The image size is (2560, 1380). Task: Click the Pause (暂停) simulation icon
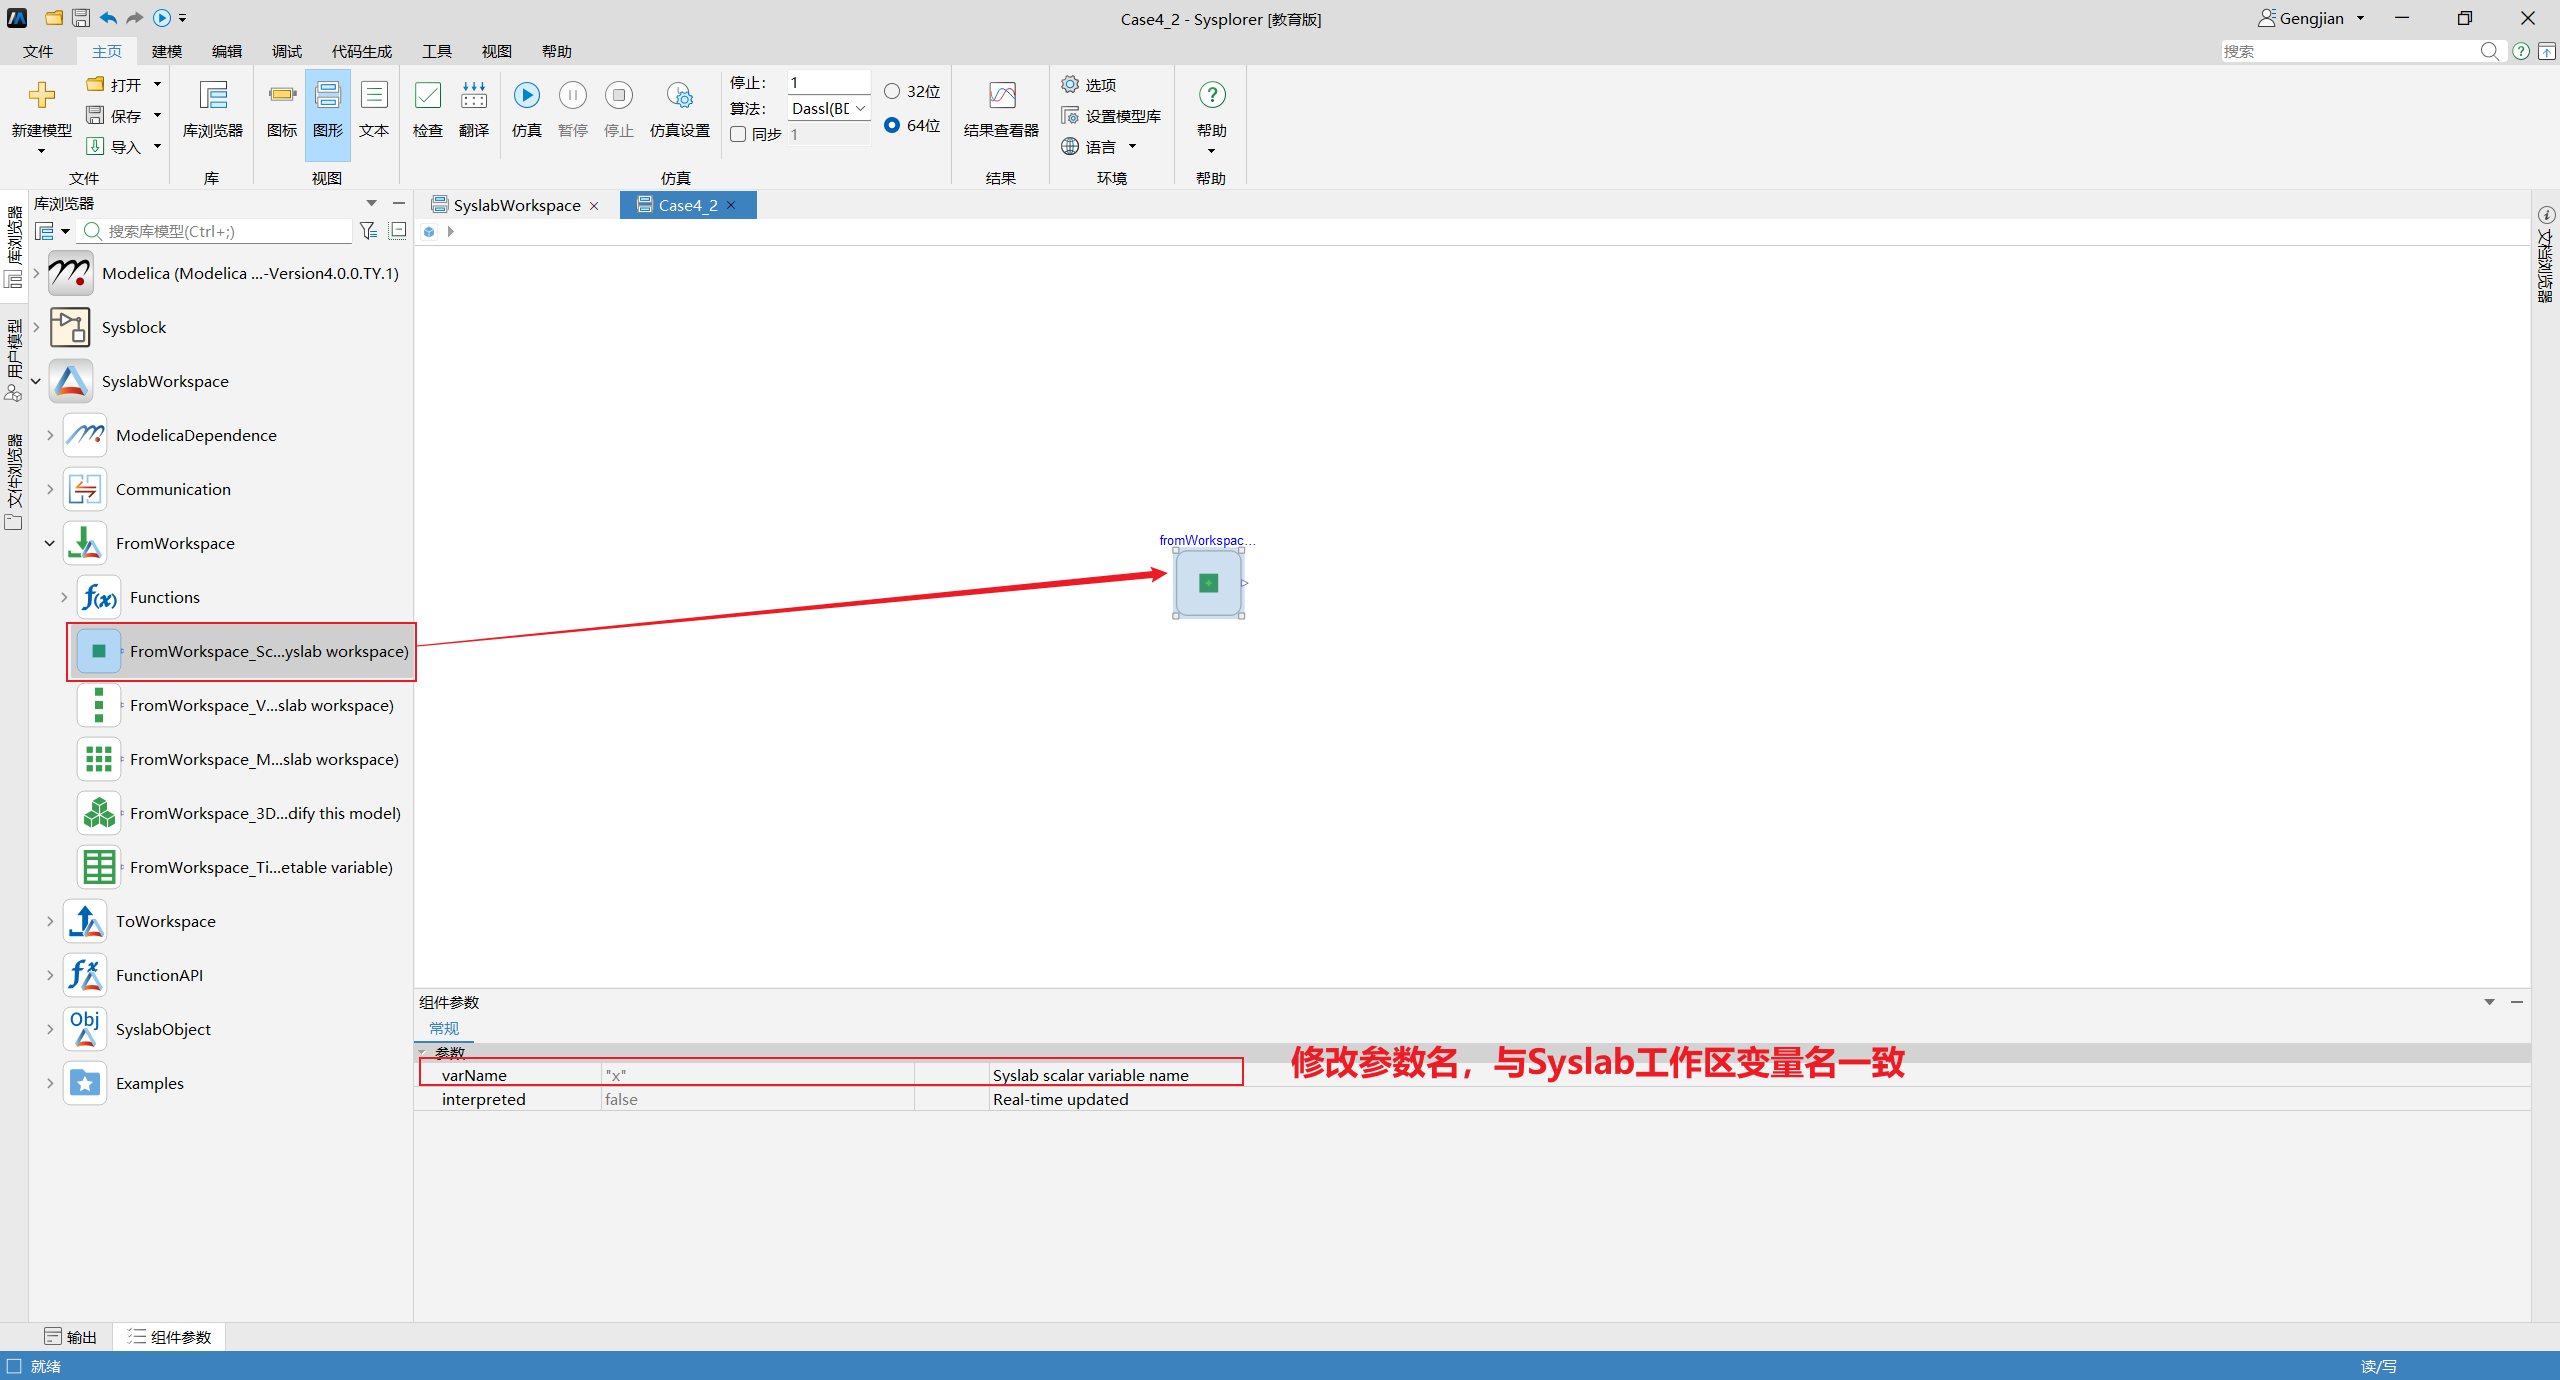pyautogui.click(x=573, y=95)
